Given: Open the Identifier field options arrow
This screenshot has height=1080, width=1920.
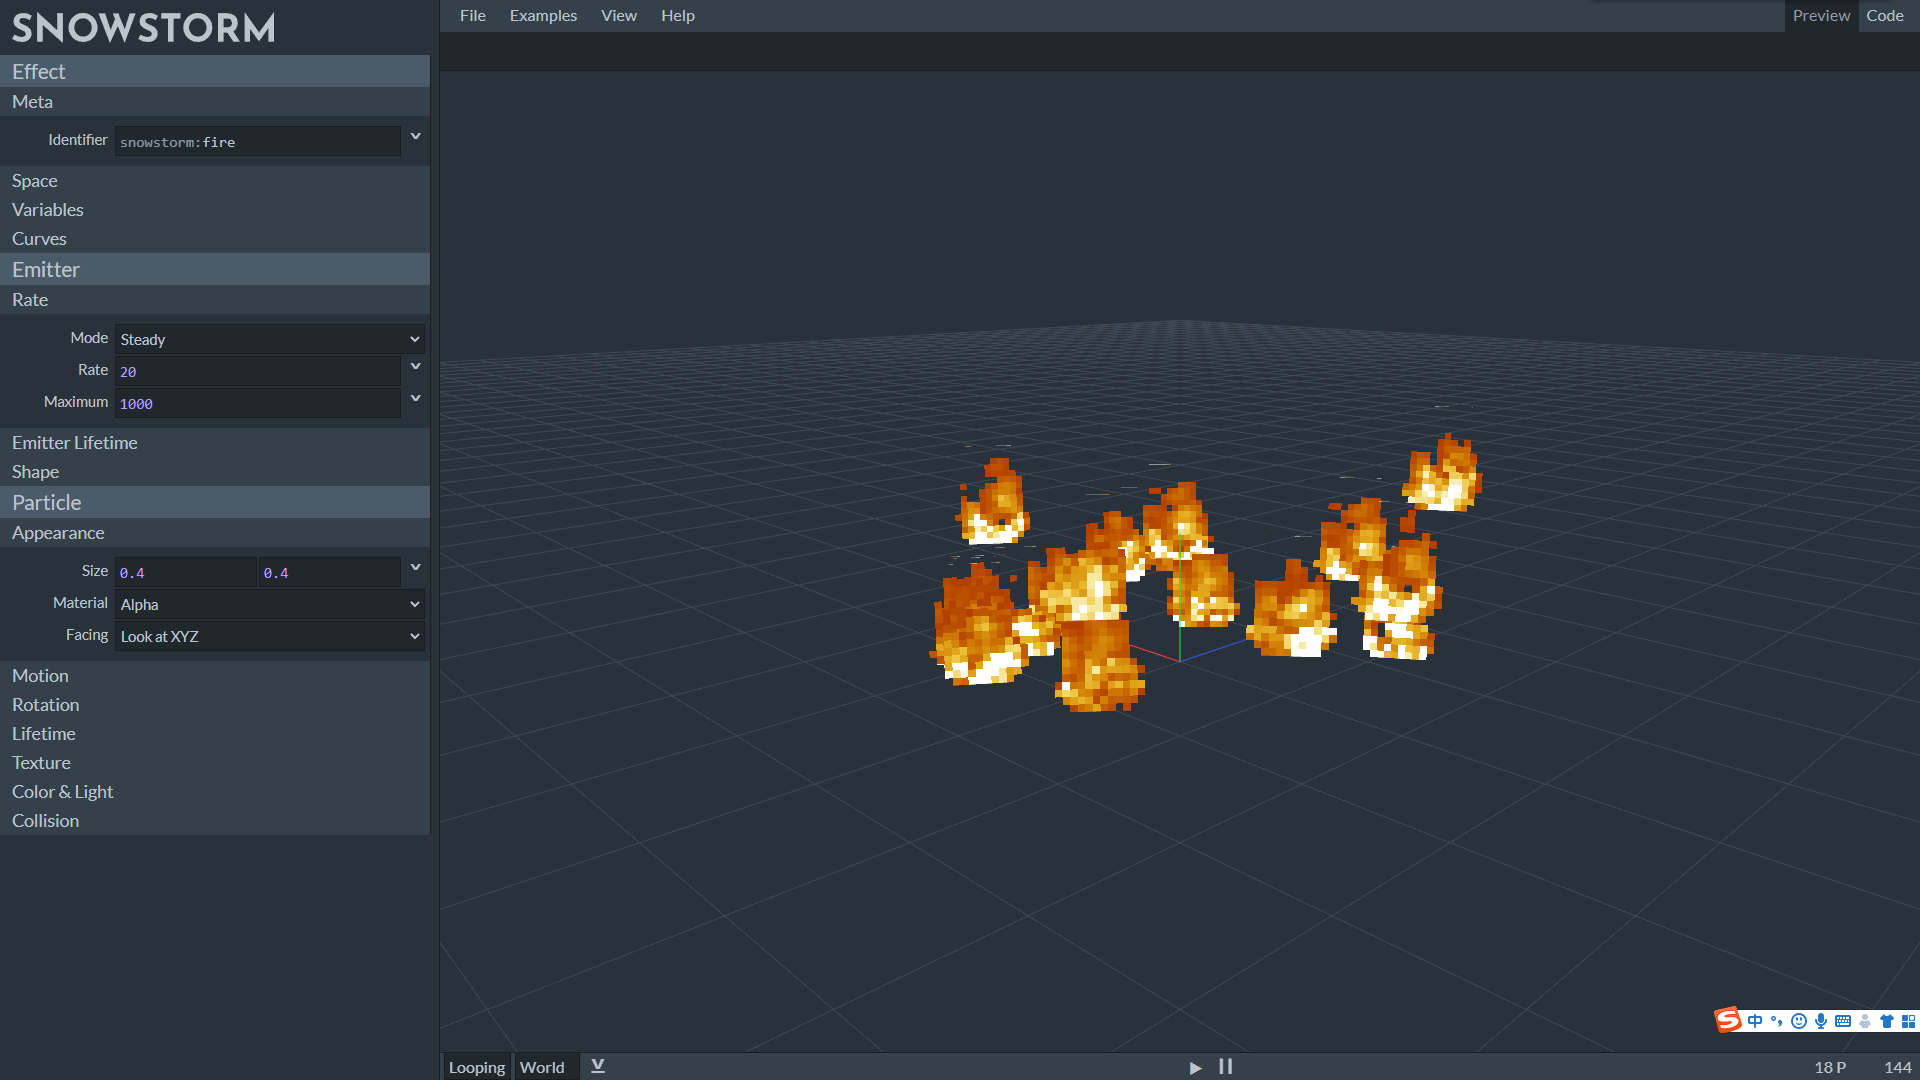Looking at the screenshot, I should pyautogui.click(x=416, y=137).
